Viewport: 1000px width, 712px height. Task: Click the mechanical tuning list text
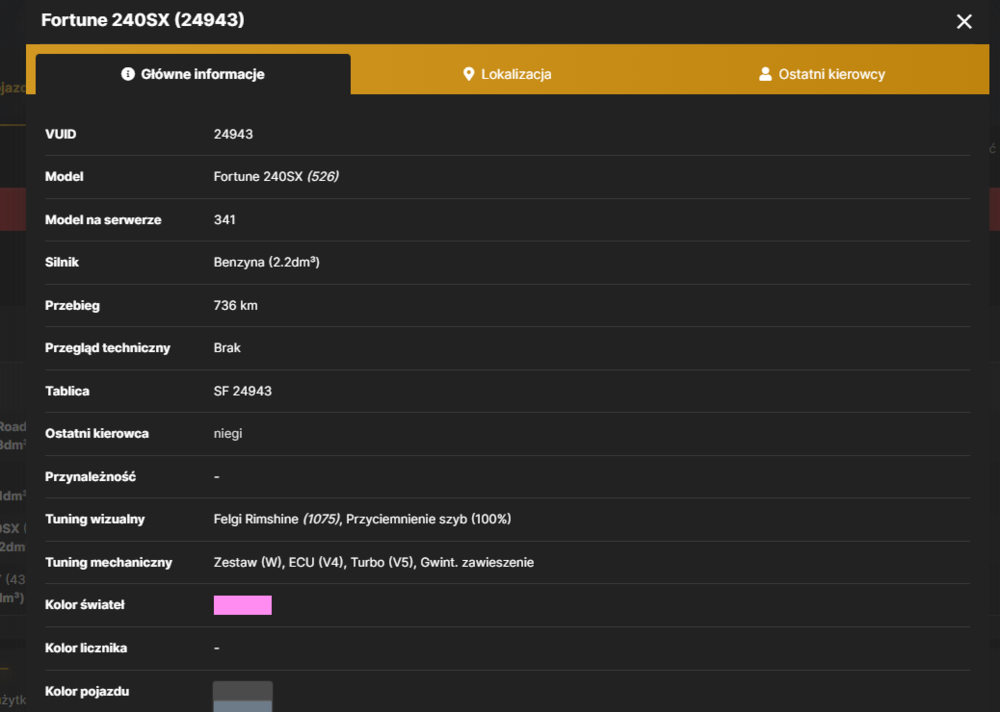pos(374,562)
